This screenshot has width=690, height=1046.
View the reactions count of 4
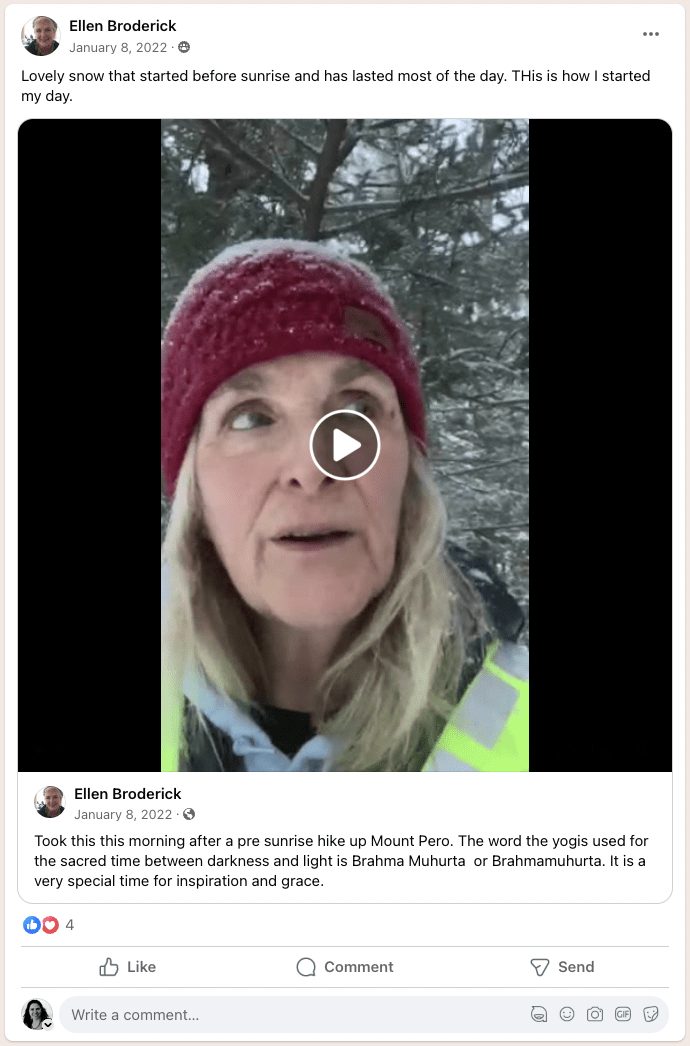click(x=69, y=925)
